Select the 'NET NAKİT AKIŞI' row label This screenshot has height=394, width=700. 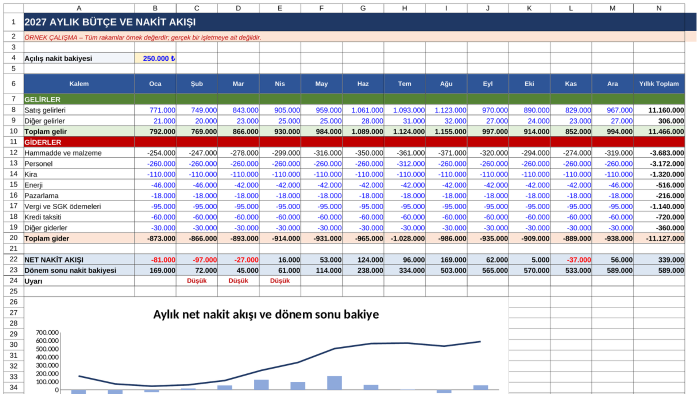79,259
